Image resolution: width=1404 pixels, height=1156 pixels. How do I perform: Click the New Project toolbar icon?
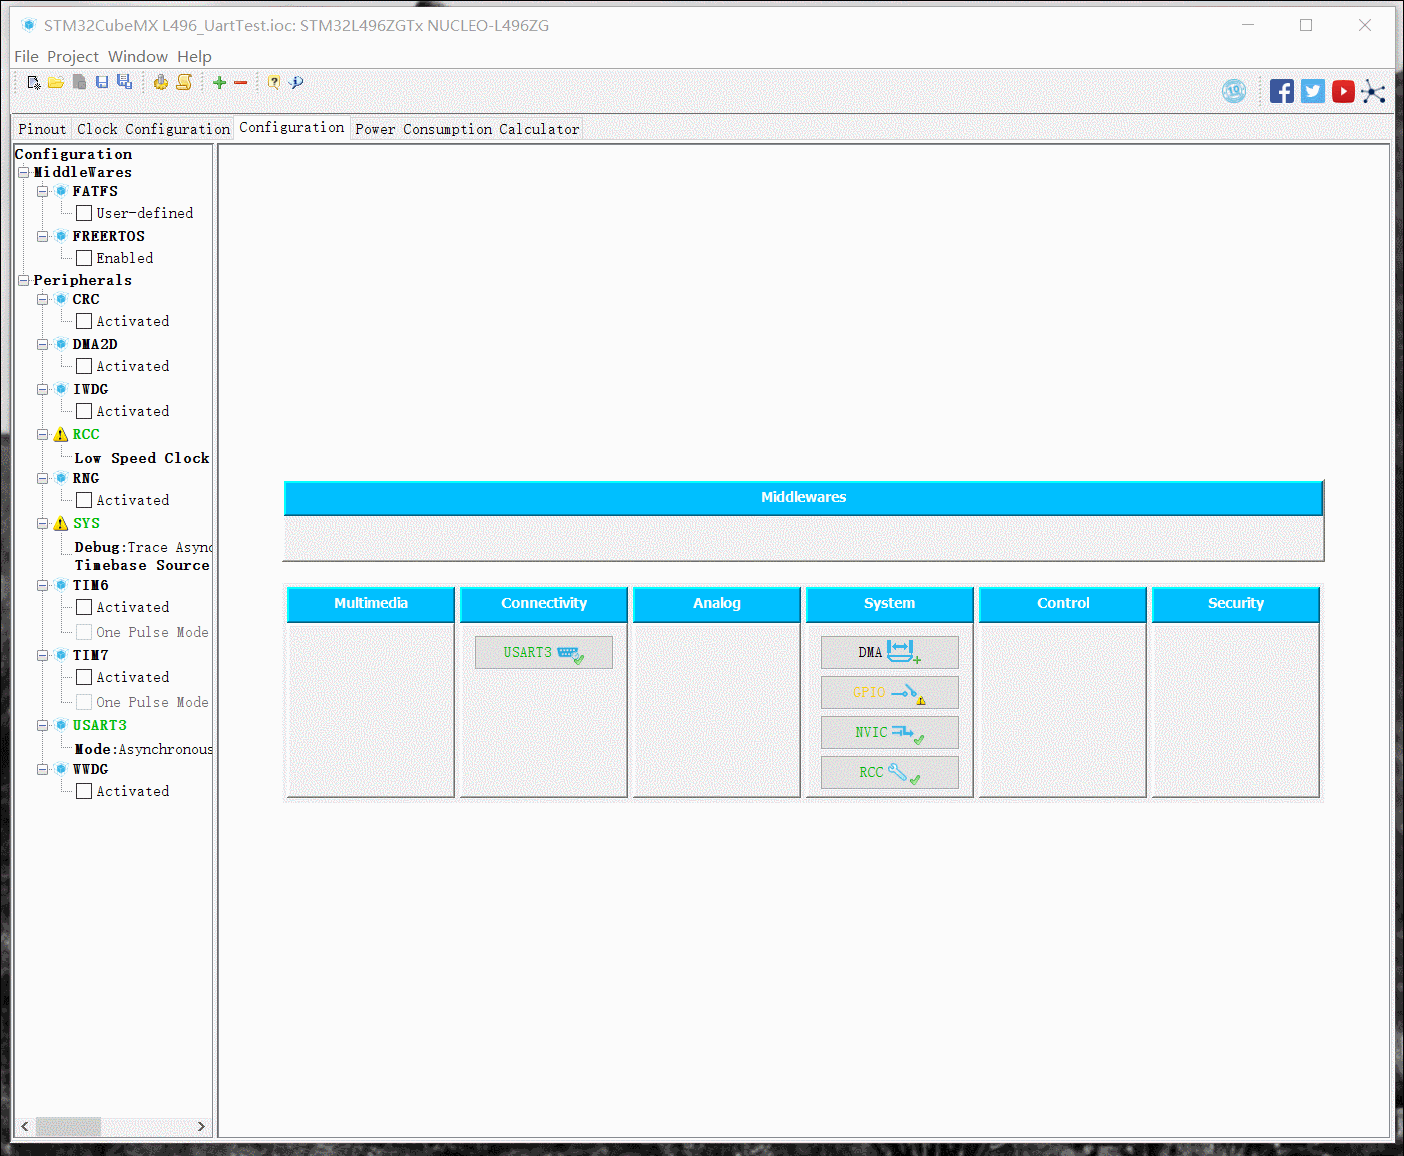tap(34, 83)
